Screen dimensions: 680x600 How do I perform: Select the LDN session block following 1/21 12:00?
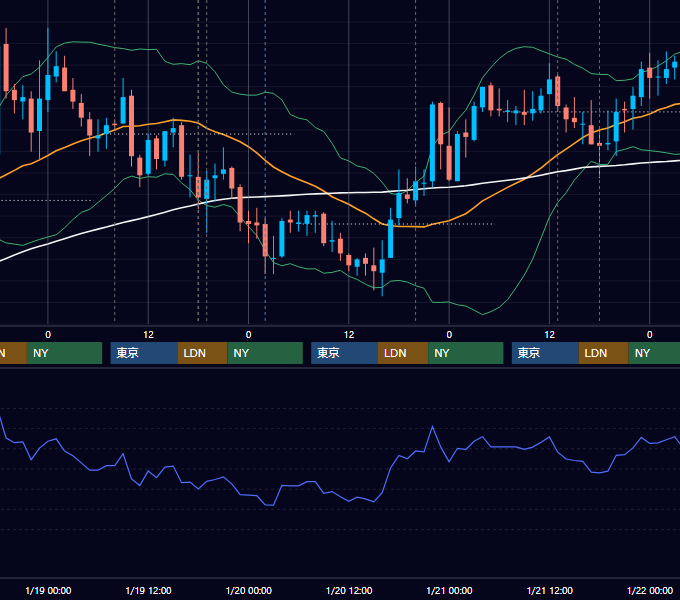pos(604,353)
